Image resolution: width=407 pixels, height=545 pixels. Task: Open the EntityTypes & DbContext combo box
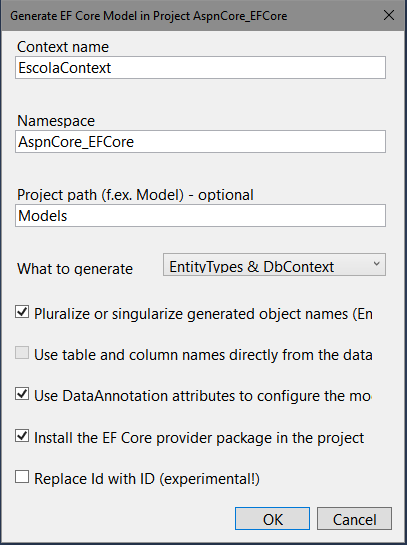click(274, 265)
